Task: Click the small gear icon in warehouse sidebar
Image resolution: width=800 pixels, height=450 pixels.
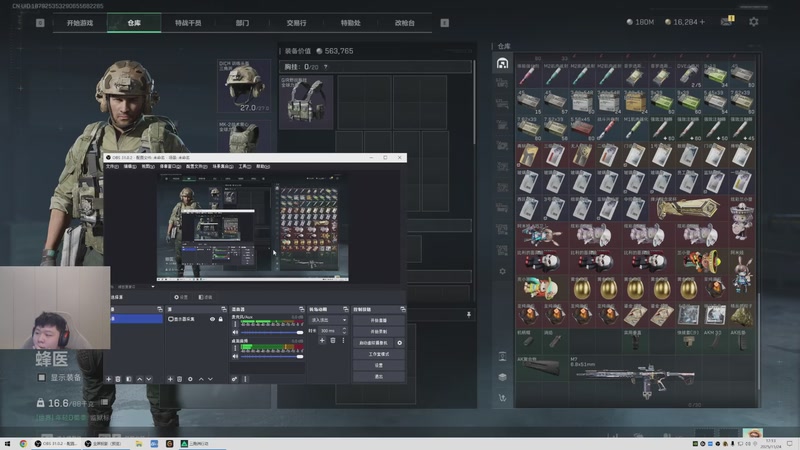Action: tap(503, 271)
